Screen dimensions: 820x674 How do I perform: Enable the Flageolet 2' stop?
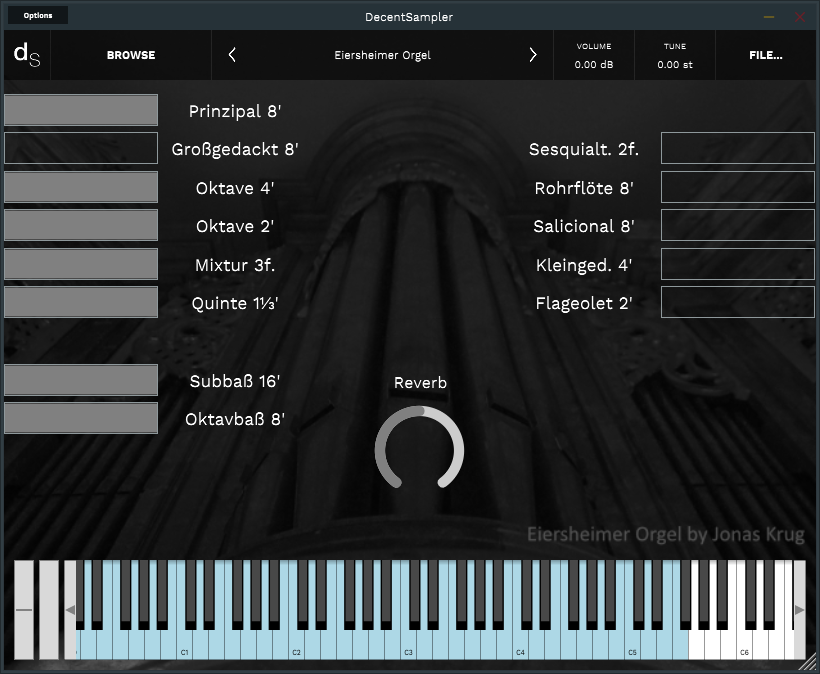click(738, 302)
